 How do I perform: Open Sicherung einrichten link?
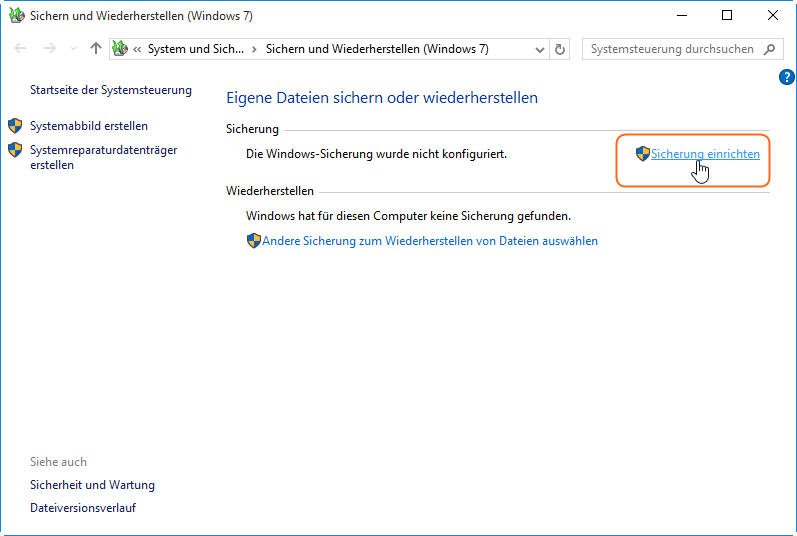(705, 154)
